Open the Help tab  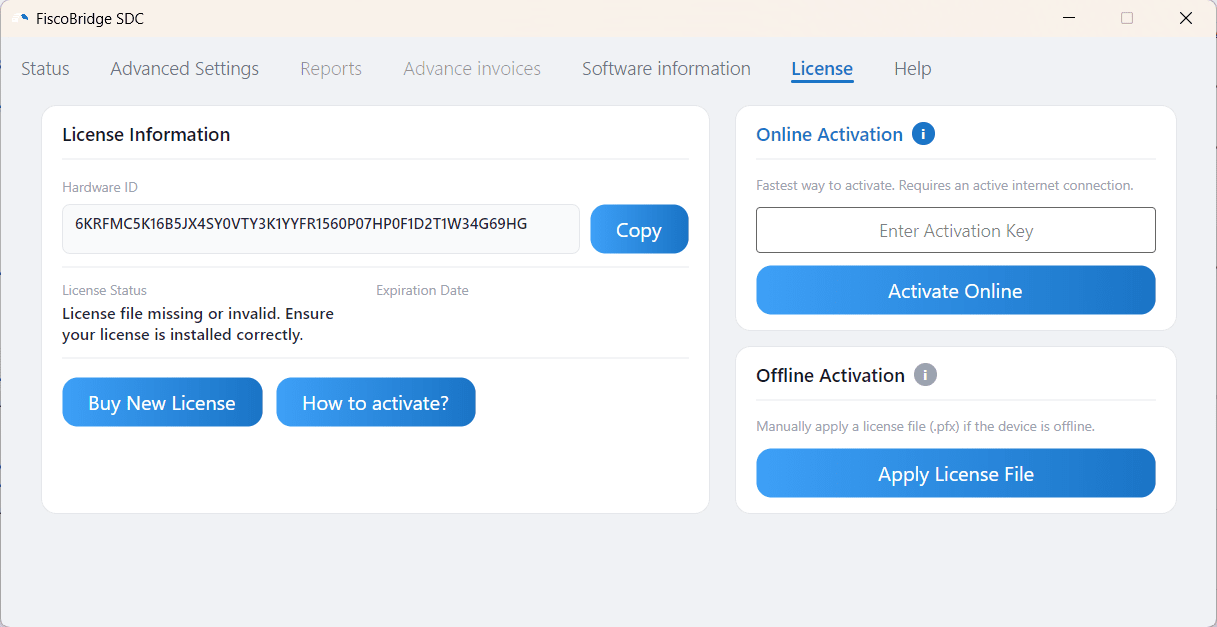[913, 69]
